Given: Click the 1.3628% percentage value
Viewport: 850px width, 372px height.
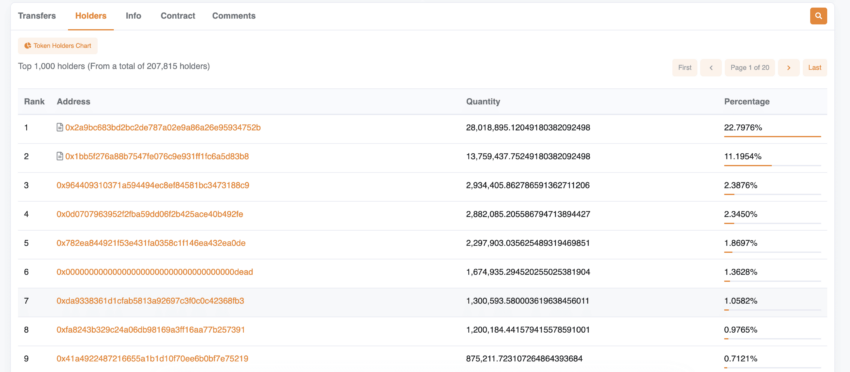Looking at the screenshot, I should coord(740,272).
